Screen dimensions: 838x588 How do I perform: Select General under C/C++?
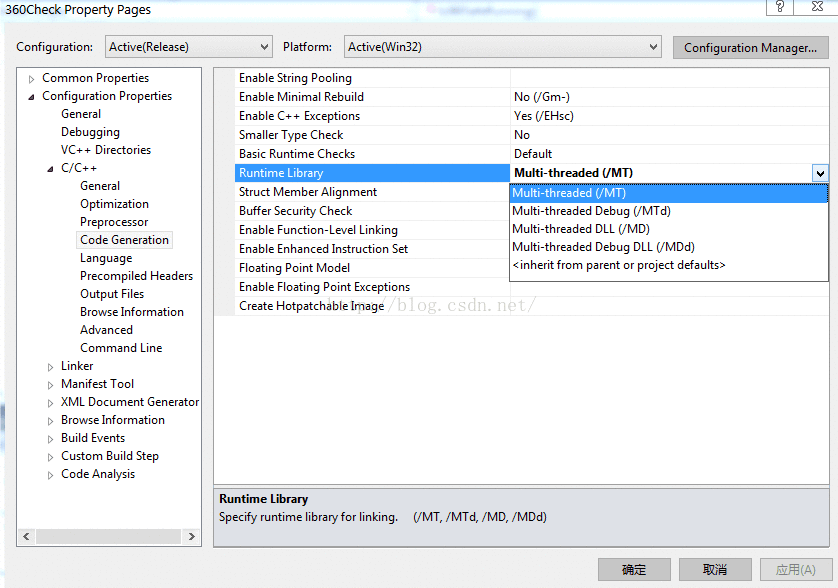tap(100, 185)
